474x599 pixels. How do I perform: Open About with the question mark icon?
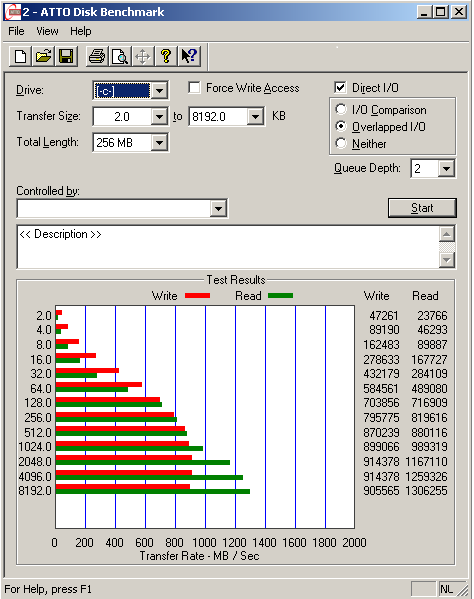pos(165,57)
